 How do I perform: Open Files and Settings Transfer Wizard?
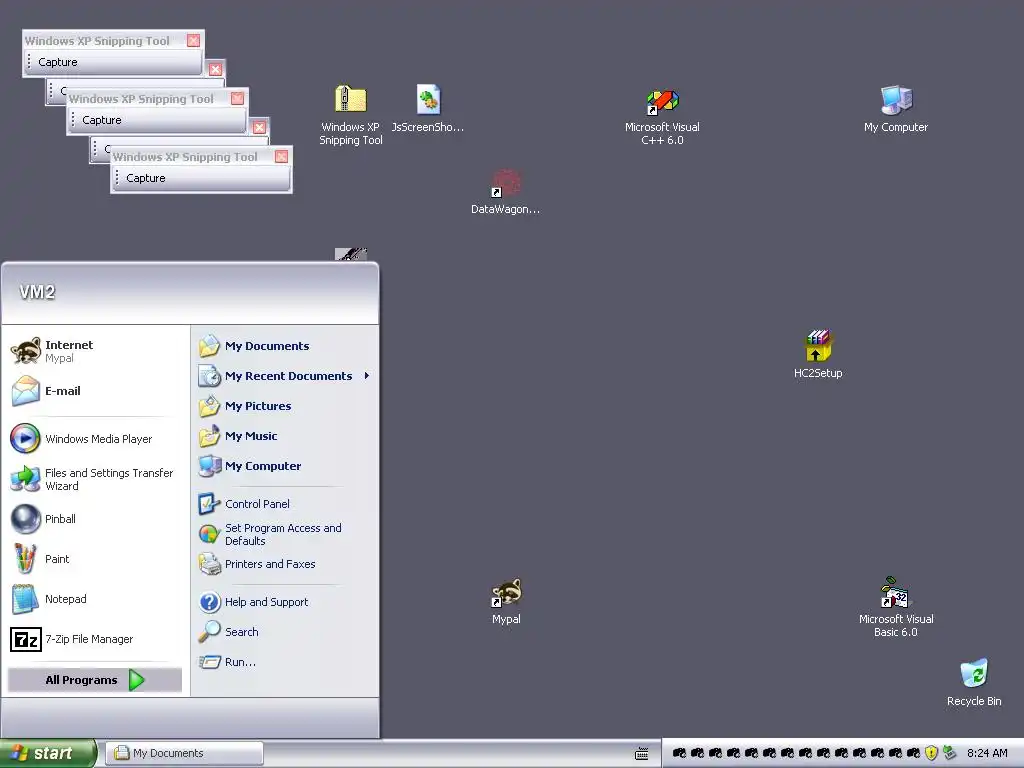point(96,479)
